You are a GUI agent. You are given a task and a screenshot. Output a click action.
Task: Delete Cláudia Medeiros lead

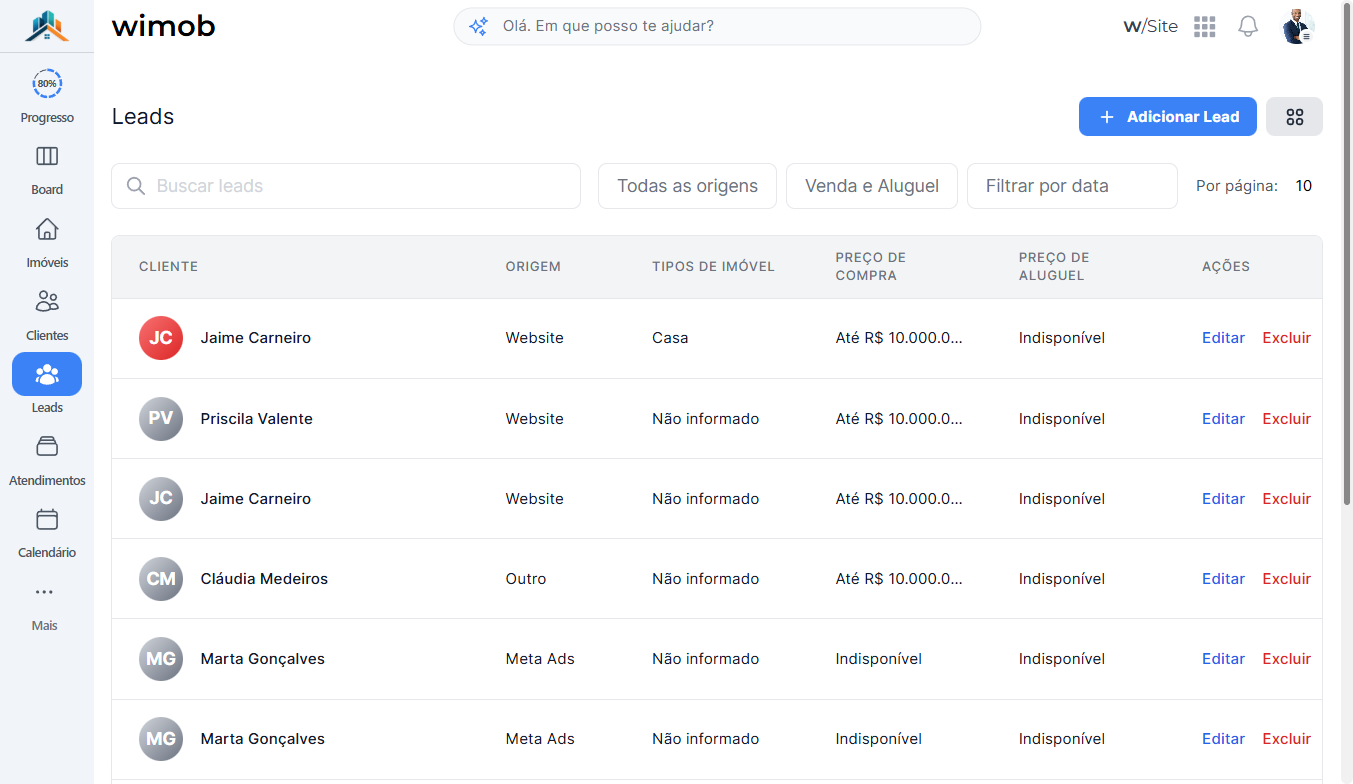pyautogui.click(x=1286, y=578)
